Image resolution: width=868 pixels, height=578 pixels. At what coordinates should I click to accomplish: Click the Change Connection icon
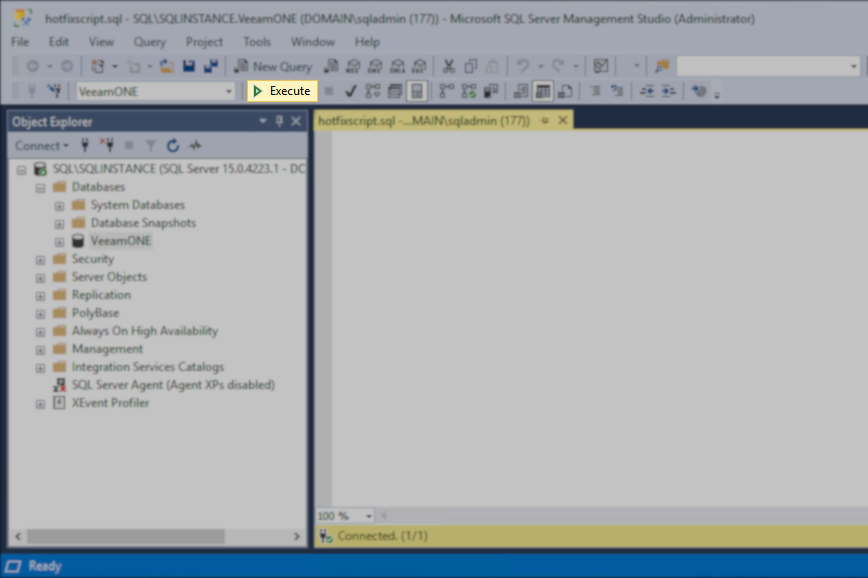pos(54,91)
